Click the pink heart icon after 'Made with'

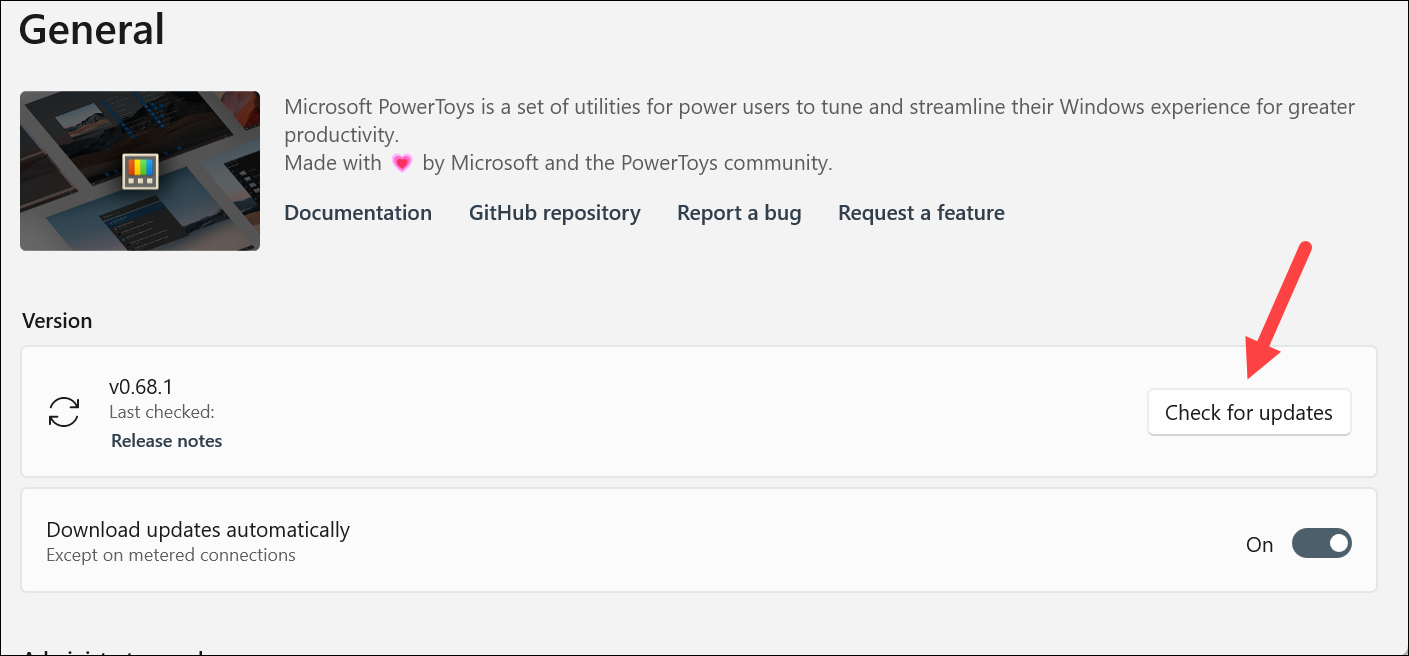(x=401, y=163)
